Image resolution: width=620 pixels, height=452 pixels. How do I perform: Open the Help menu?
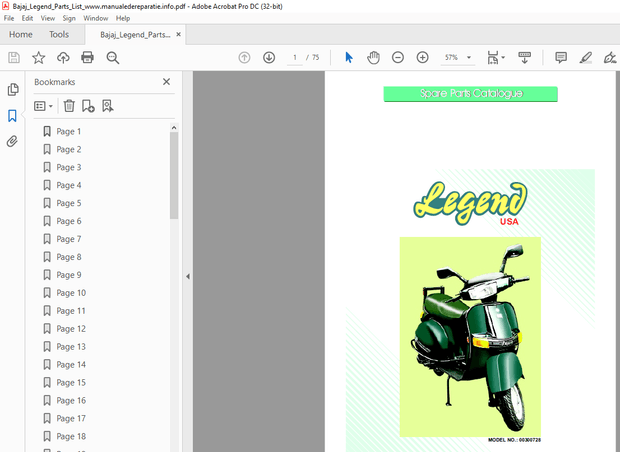(x=123, y=18)
